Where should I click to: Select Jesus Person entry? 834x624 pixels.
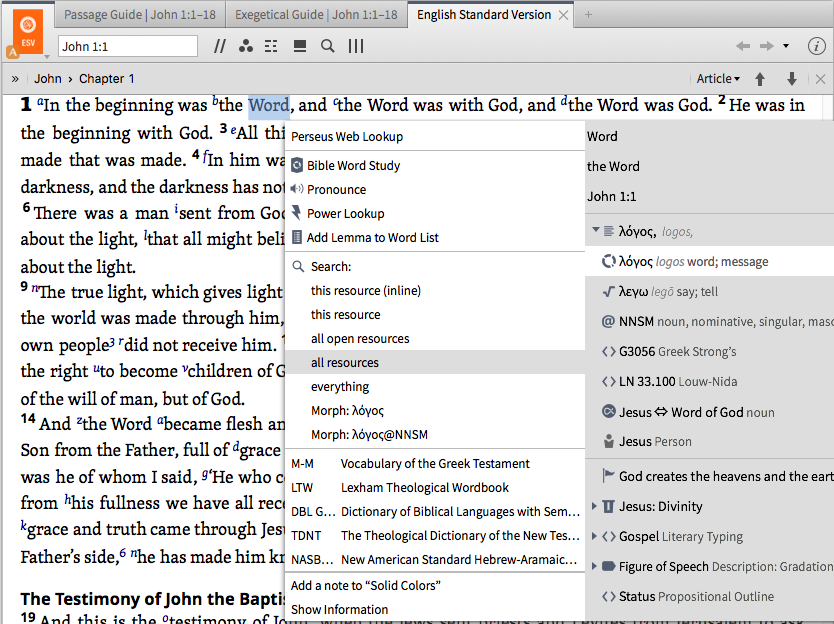coord(710,442)
